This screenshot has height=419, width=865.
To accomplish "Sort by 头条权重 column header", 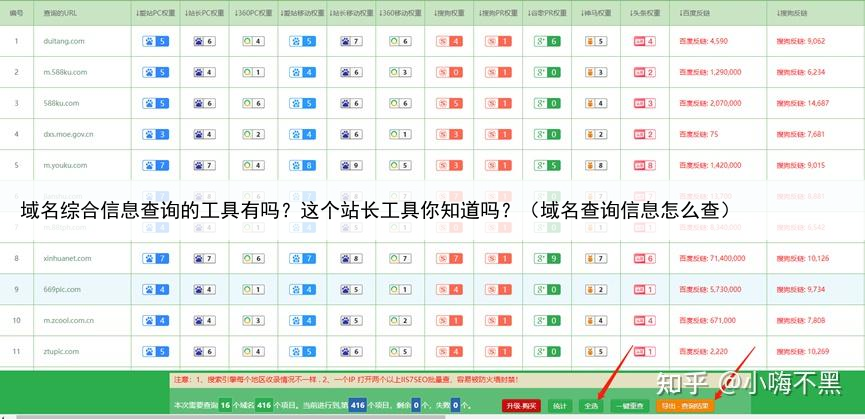I will [644, 13].
